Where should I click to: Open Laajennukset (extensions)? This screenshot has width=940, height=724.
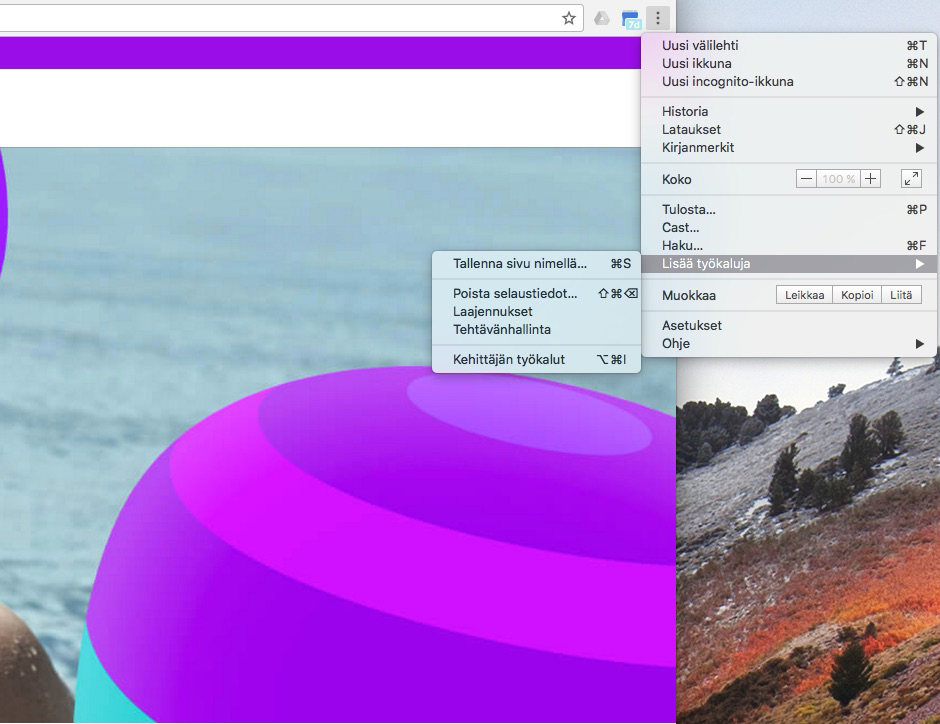point(537,312)
